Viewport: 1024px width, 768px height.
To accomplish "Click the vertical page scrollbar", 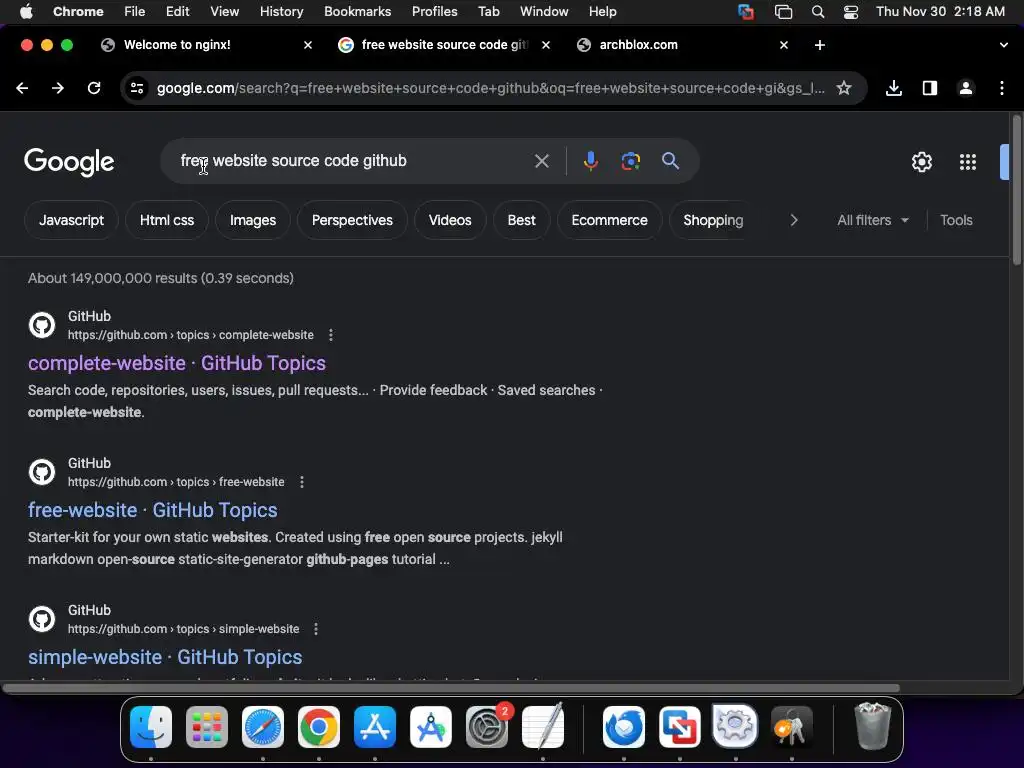I will [x=1016, y=190].
